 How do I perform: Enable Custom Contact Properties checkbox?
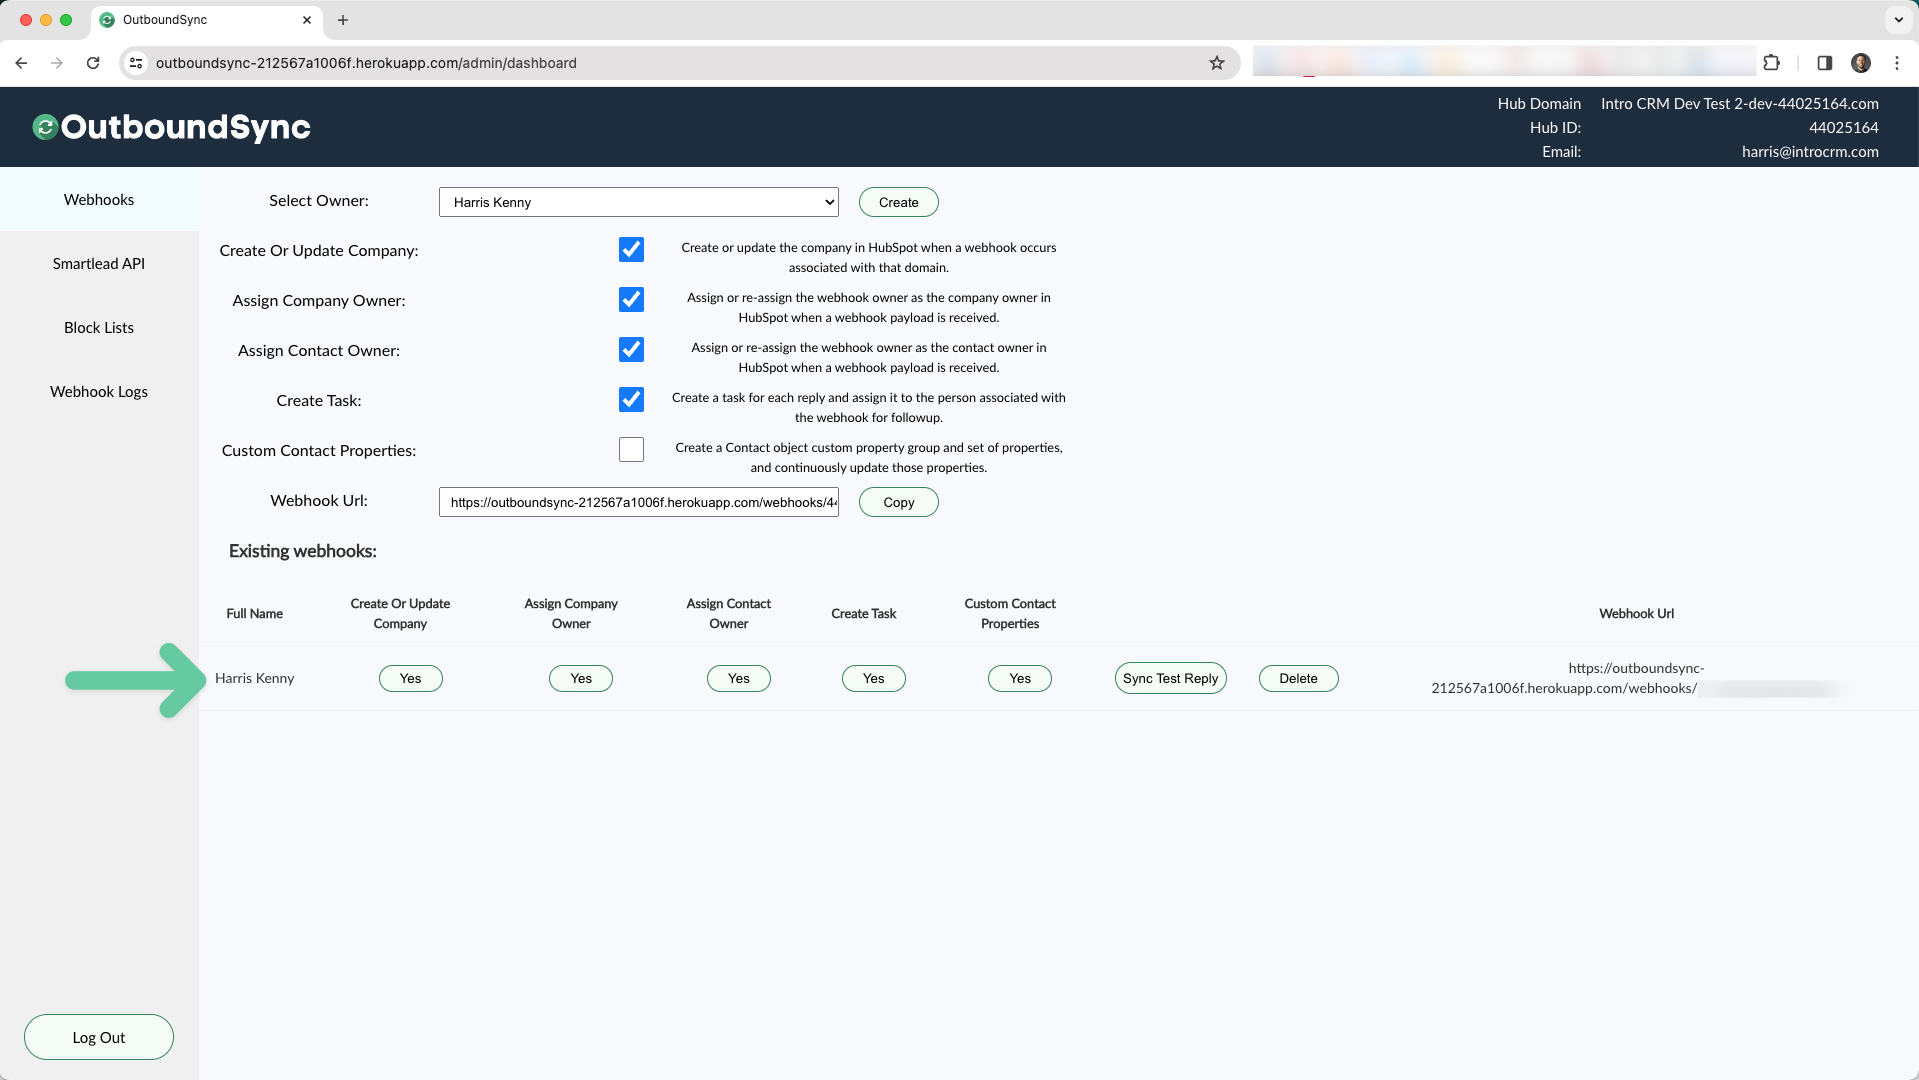(x=631, y=450)
